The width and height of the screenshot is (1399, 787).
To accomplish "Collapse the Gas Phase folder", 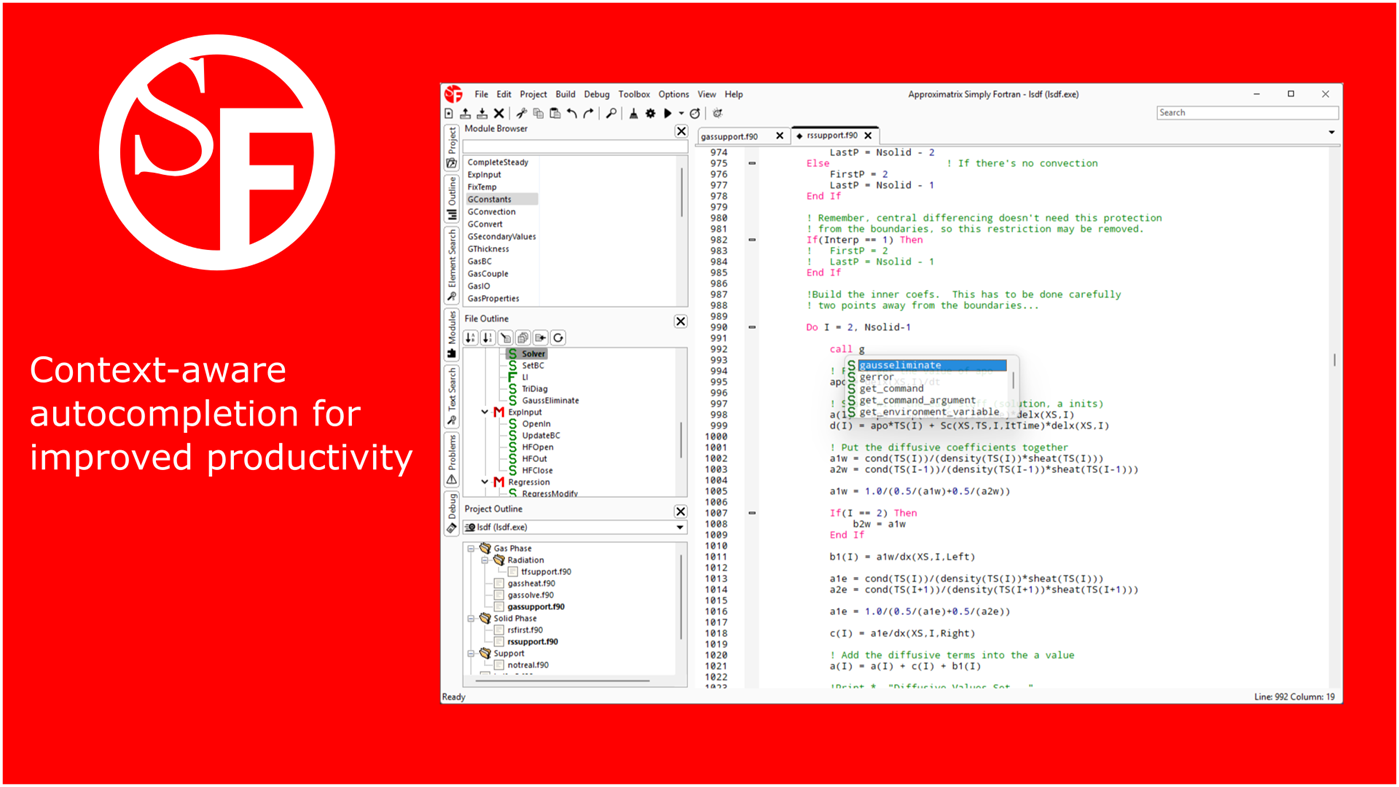I will tap(471, 548).
